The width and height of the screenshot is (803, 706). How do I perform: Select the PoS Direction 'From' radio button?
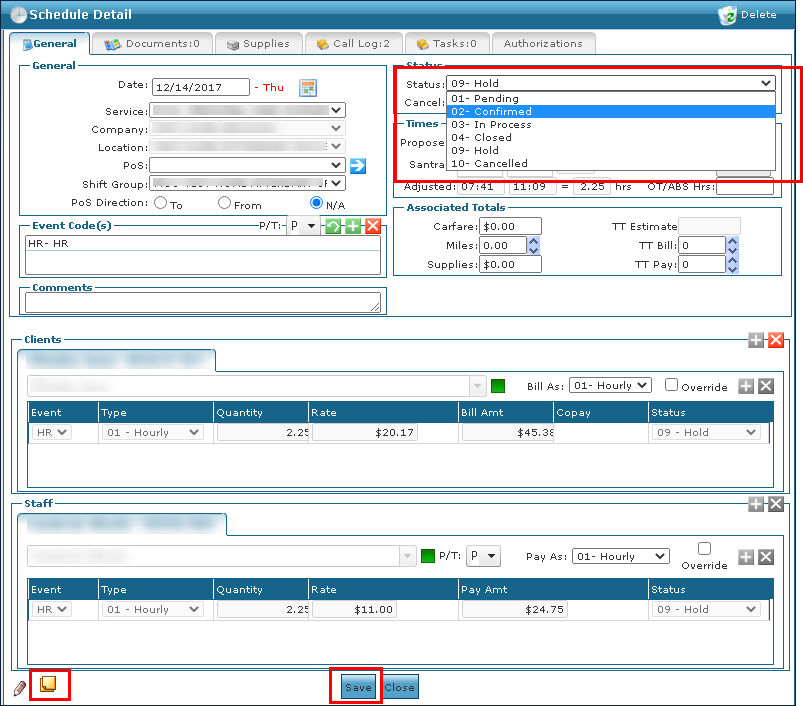(x=224, y=204)
